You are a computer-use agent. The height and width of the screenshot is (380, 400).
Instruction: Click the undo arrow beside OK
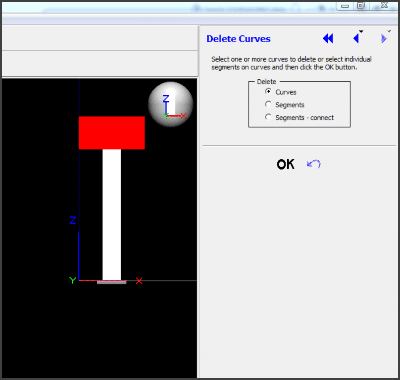[314, 164]
